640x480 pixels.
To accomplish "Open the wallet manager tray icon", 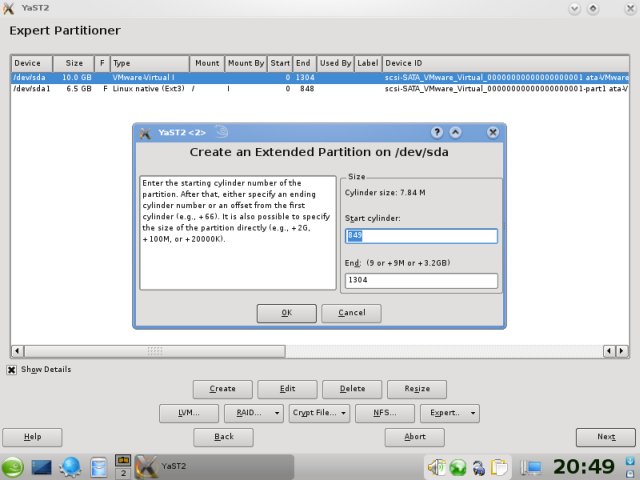I will click(x=479, y=467).
